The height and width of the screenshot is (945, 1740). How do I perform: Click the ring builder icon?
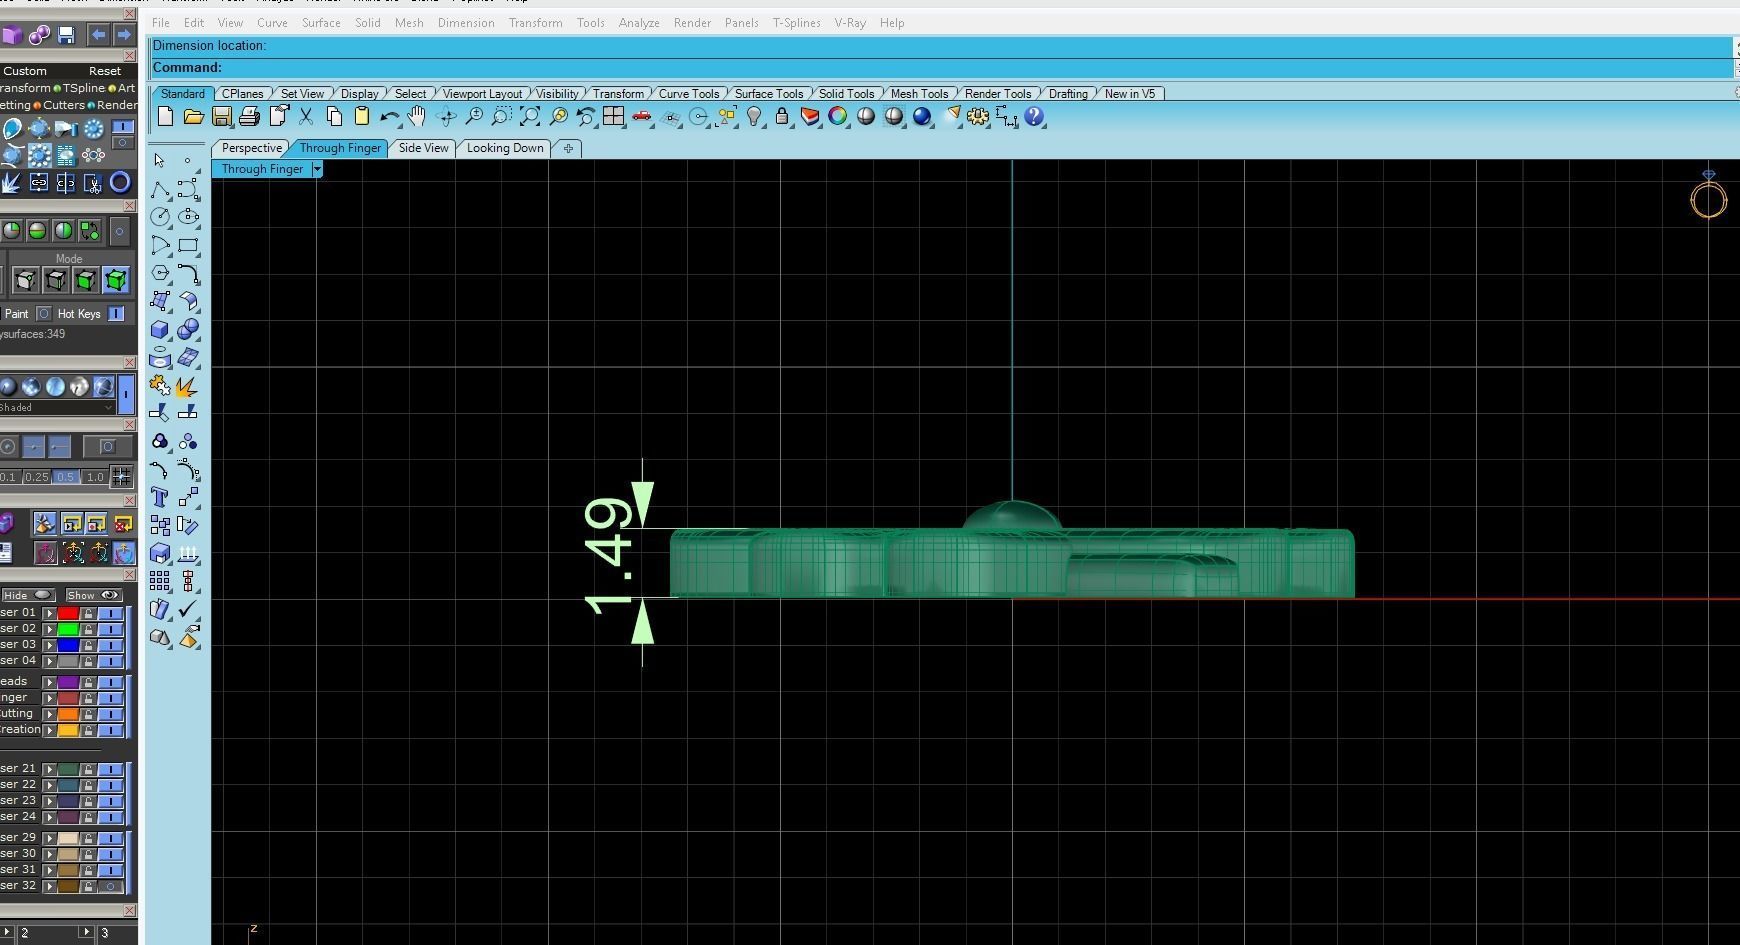(x=120, y=182)
